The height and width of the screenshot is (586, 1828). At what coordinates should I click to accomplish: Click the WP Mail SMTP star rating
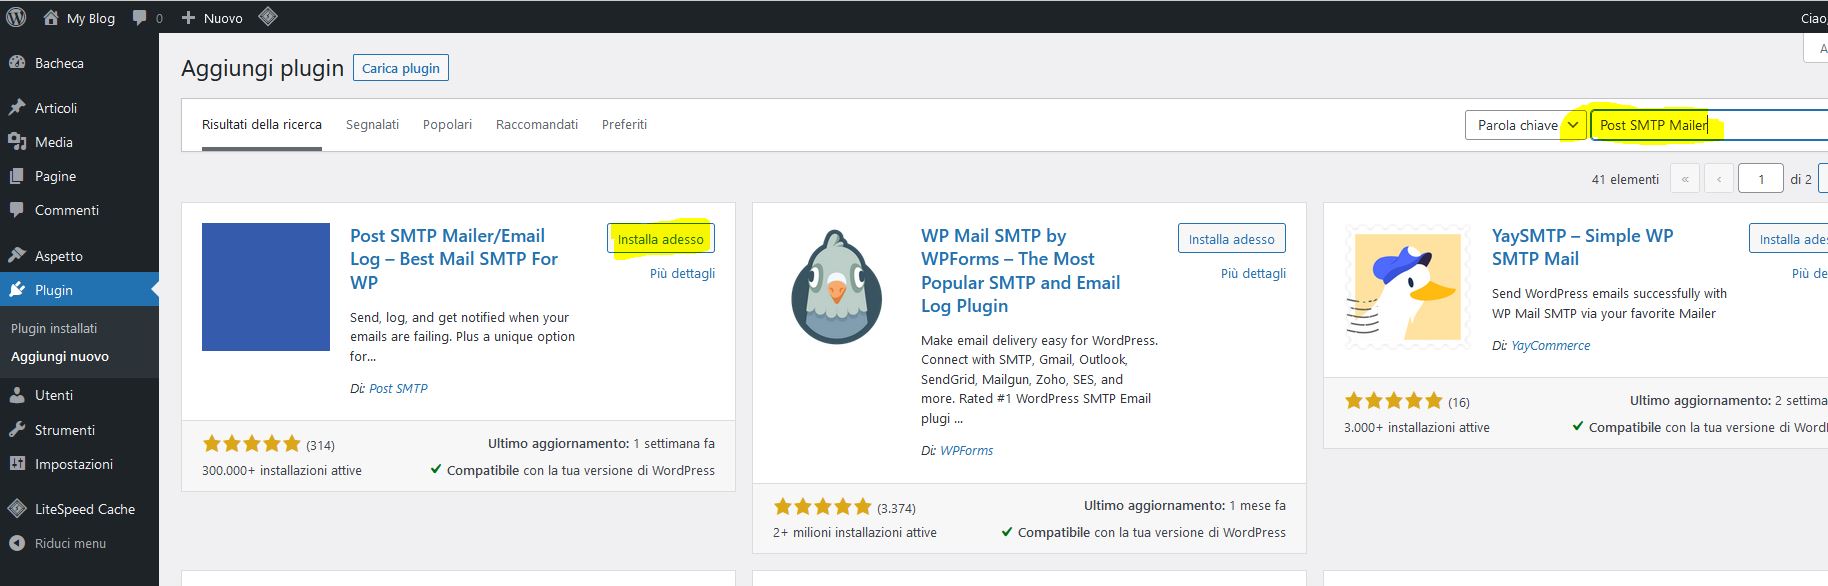[823, 507]
